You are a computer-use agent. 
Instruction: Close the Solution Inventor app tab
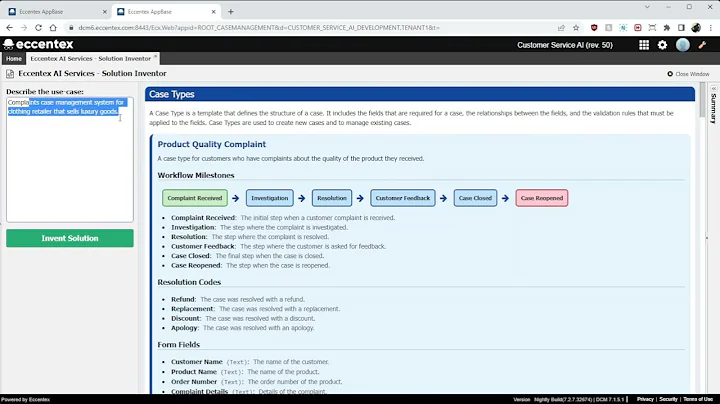point(155,56)
